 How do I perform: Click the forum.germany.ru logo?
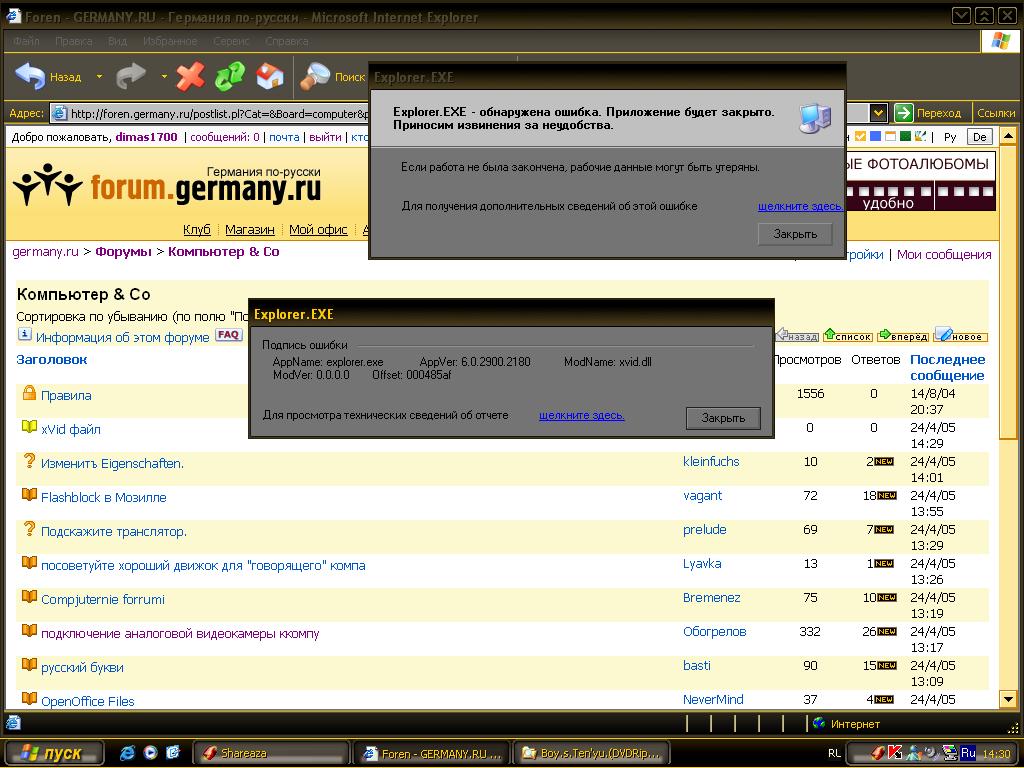tap(167, 185)
